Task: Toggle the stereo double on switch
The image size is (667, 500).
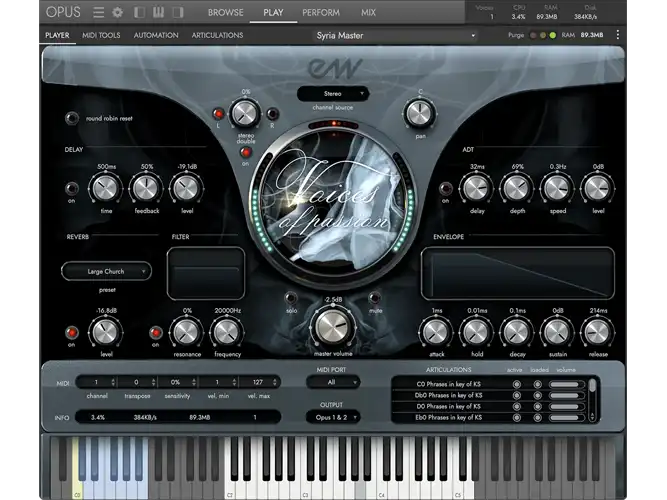Action: [245, 152]
